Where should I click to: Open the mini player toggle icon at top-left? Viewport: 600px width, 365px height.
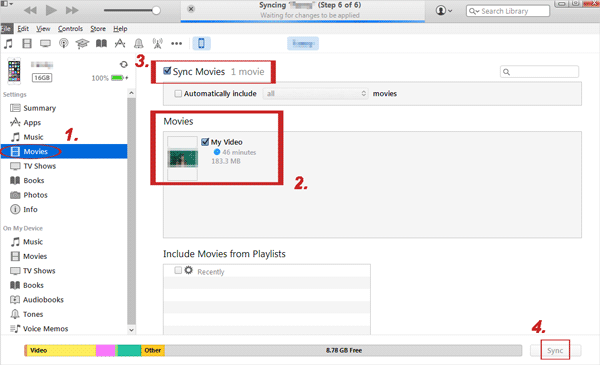tap(7, 4)
